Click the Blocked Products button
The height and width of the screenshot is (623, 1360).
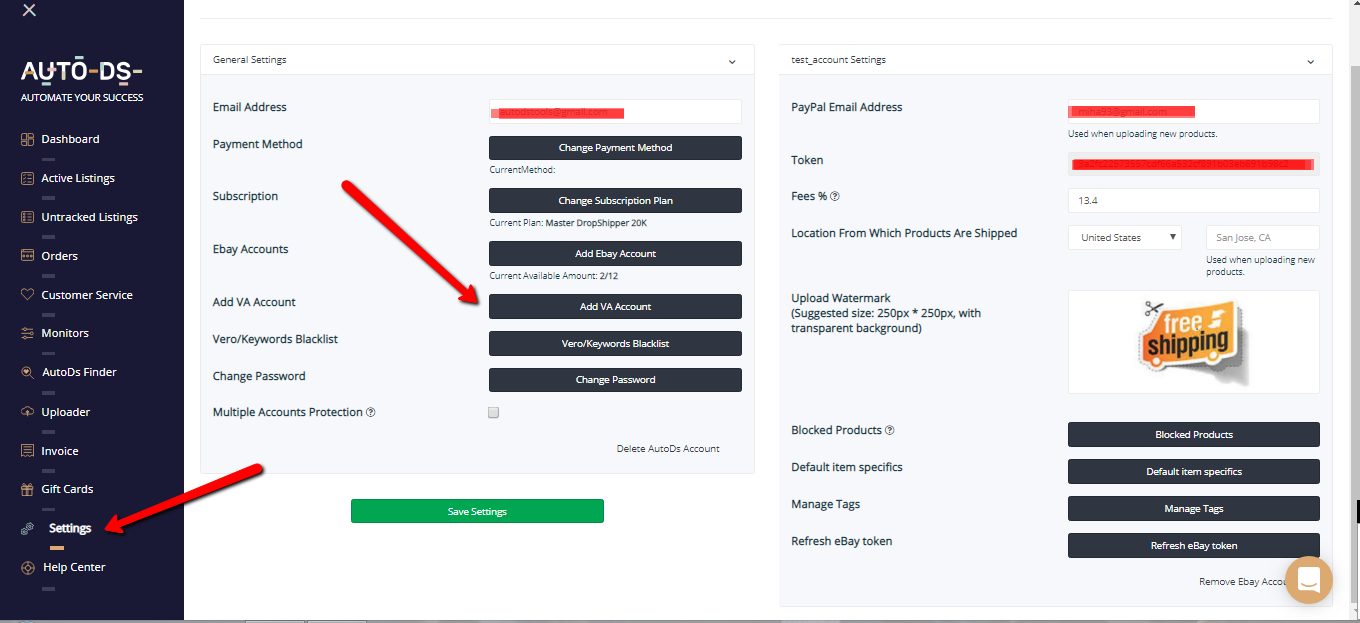pos(1194,435)
